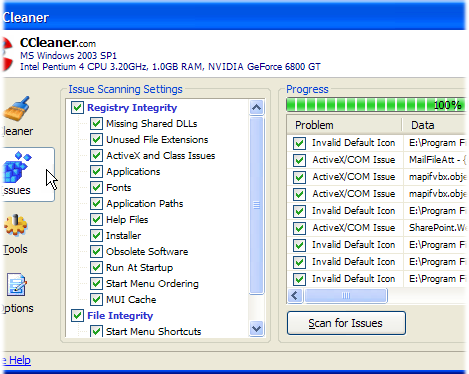Toggle the File Integrity group checkbox
469x374 pixels.
[77, 316]
